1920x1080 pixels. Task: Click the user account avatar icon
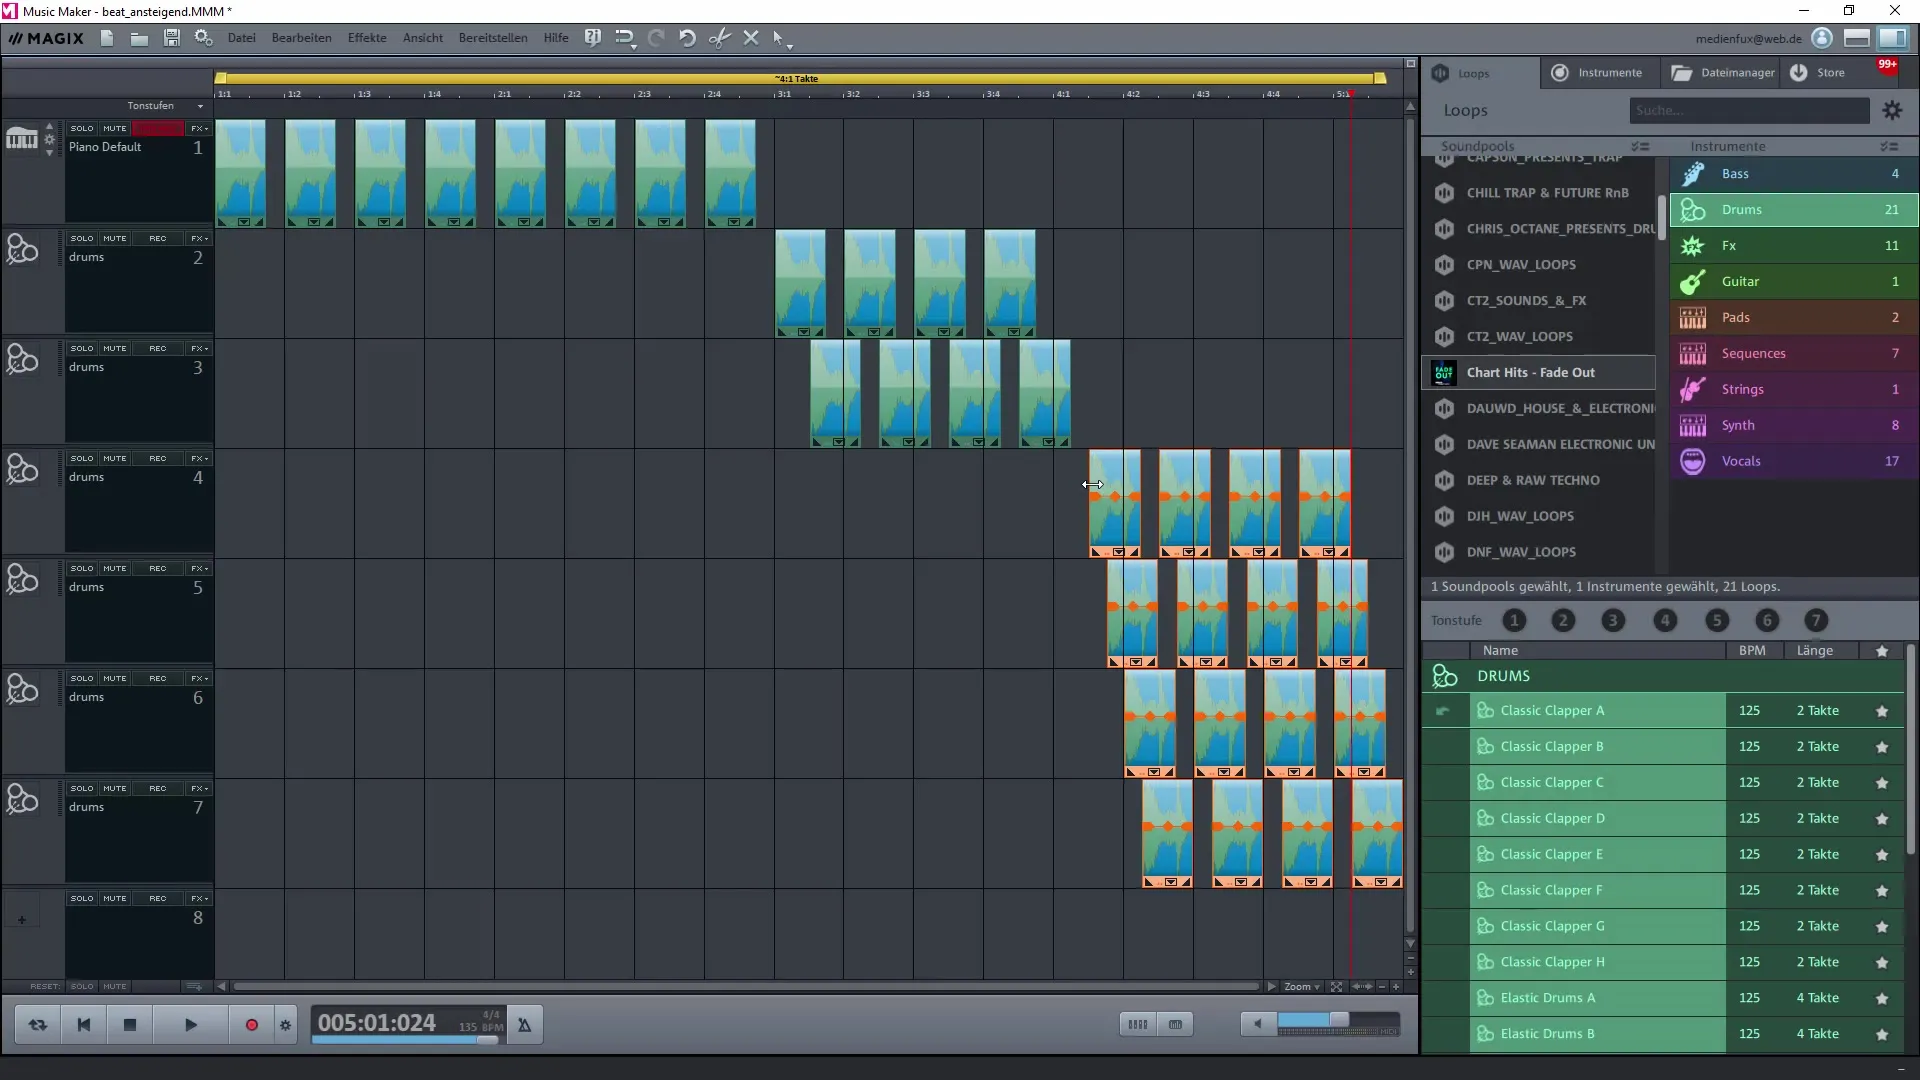click(x=1822, y=38)
